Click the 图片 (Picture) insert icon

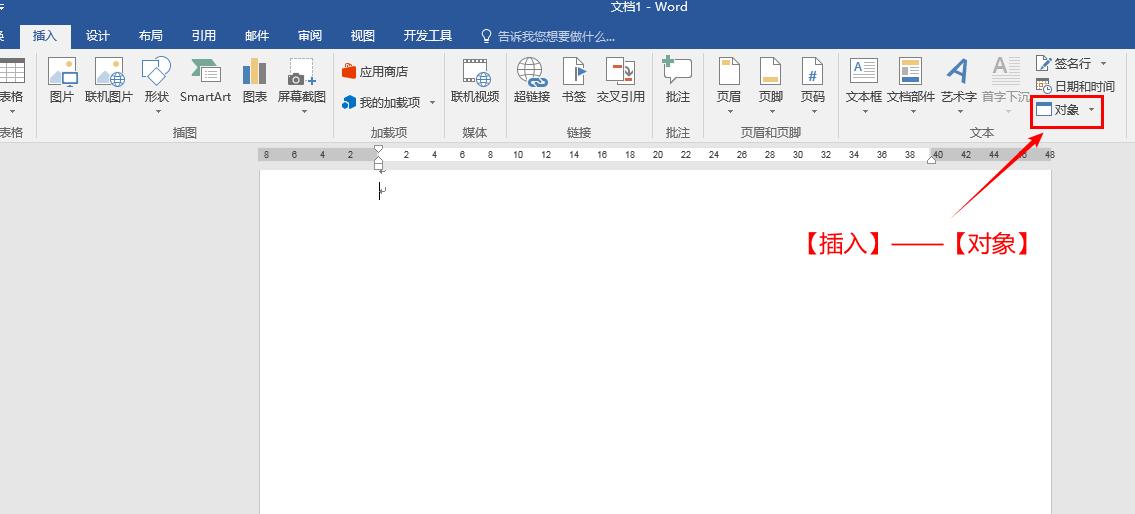coord(62,79)
